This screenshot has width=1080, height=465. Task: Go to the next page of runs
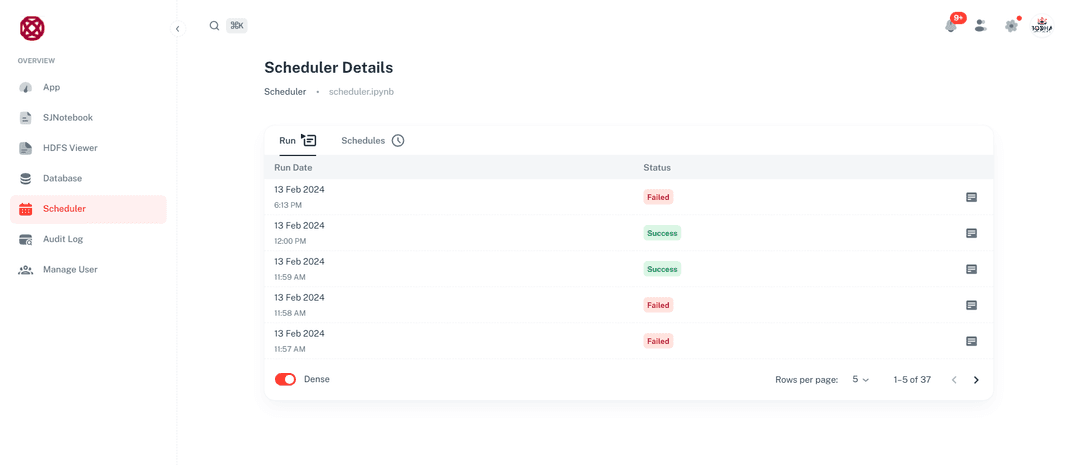coord(976,380)
